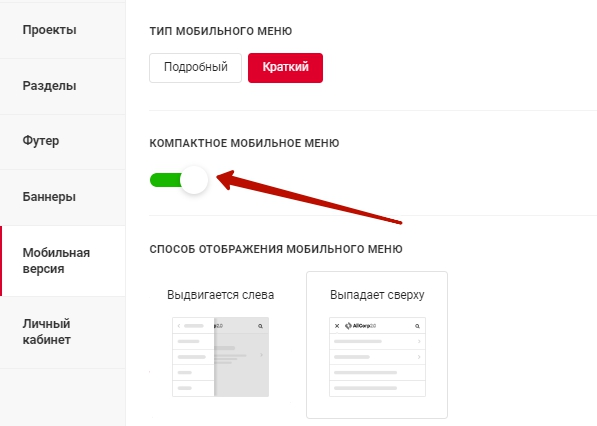597x426 pixels.
Task: Select the Выпадает сверху display option
Action: point(377,345)
